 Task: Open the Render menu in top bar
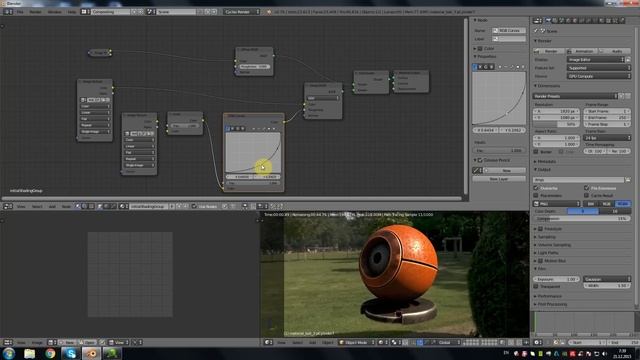coord(36,12)
